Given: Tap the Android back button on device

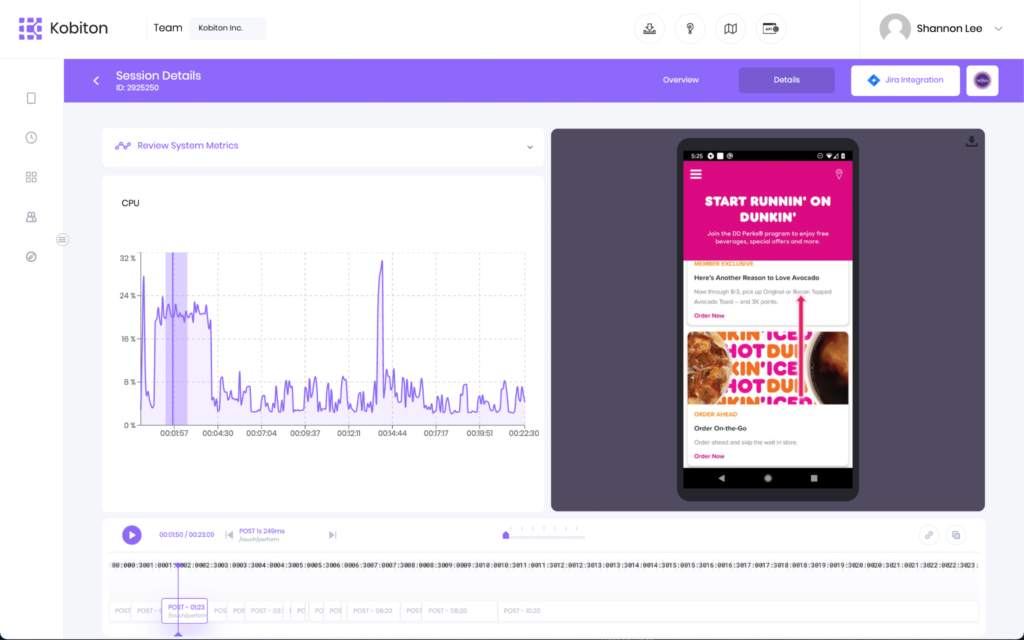Looking at the screenshot, I should [721, 478].
